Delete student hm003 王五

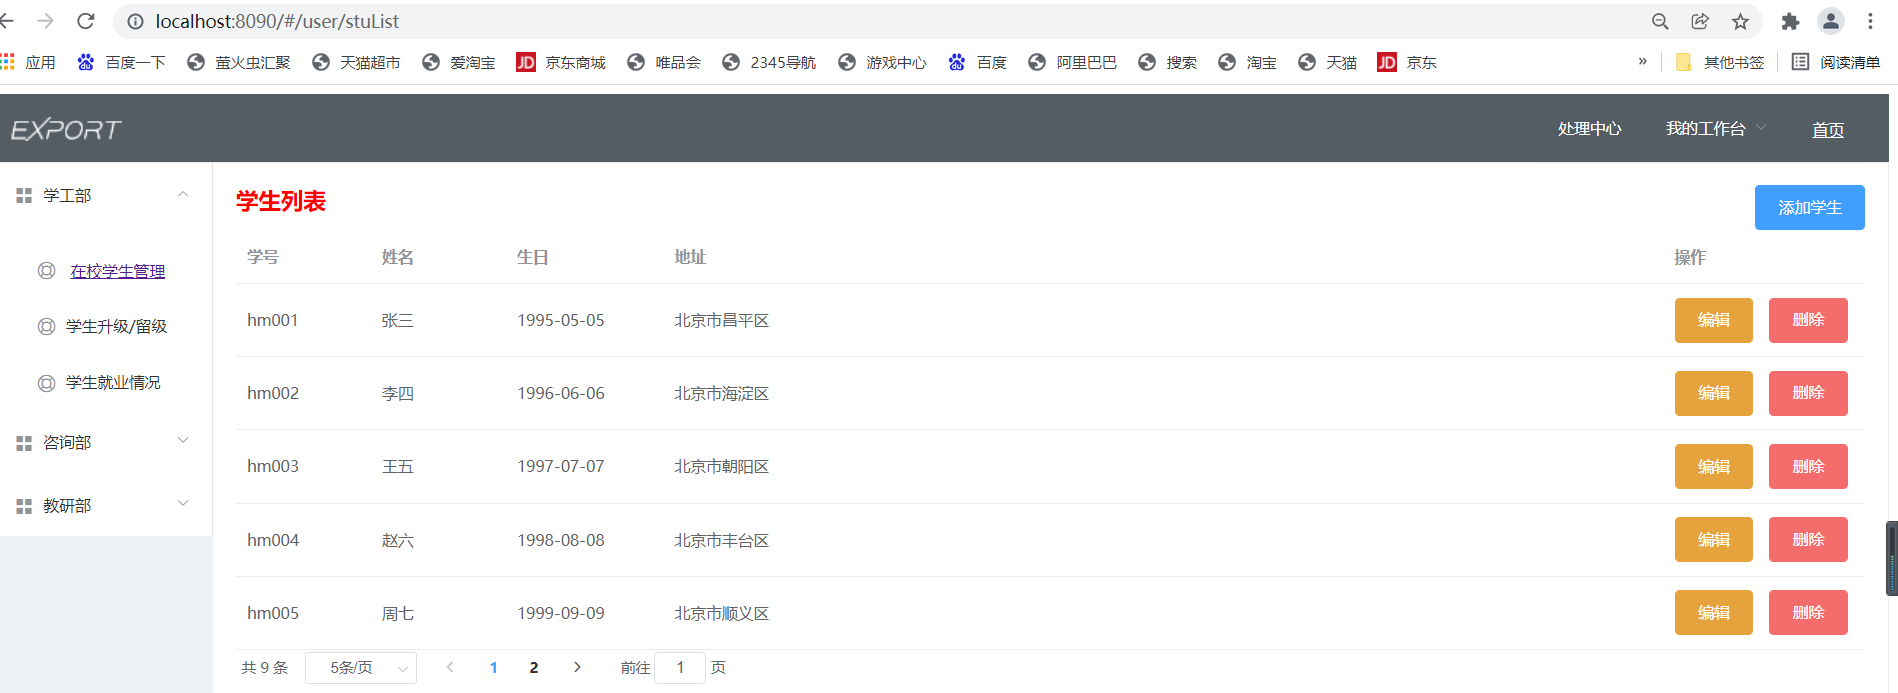[x=1808, y=466]
